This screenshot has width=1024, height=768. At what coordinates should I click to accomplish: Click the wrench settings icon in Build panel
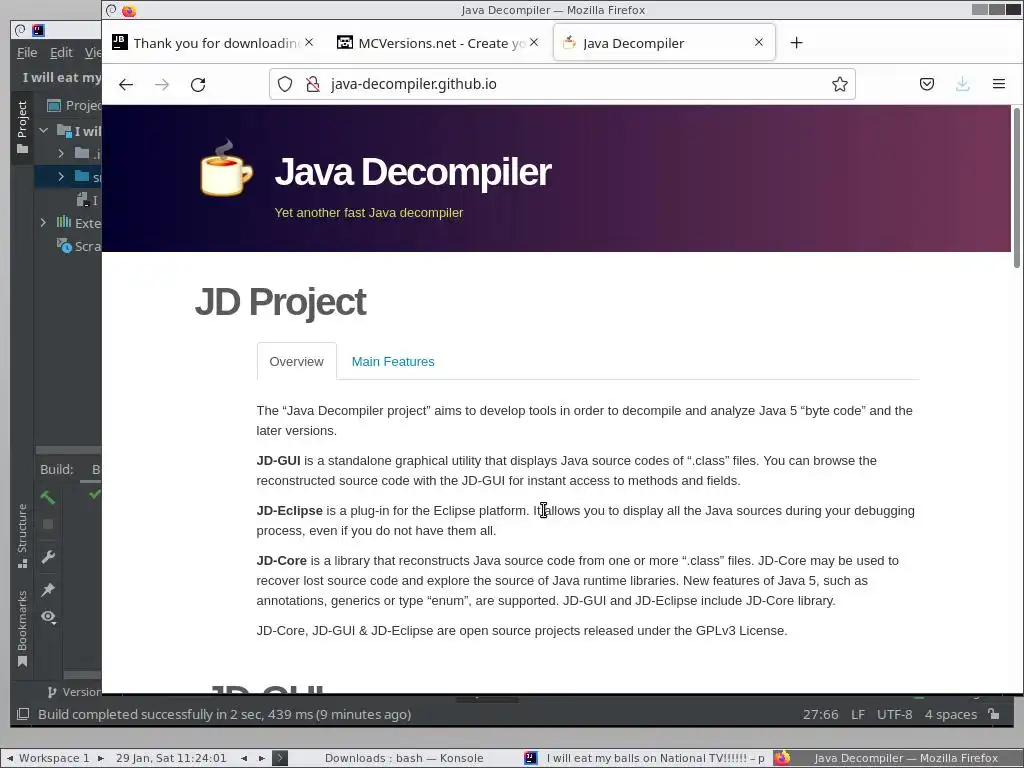tap(48, 557)
